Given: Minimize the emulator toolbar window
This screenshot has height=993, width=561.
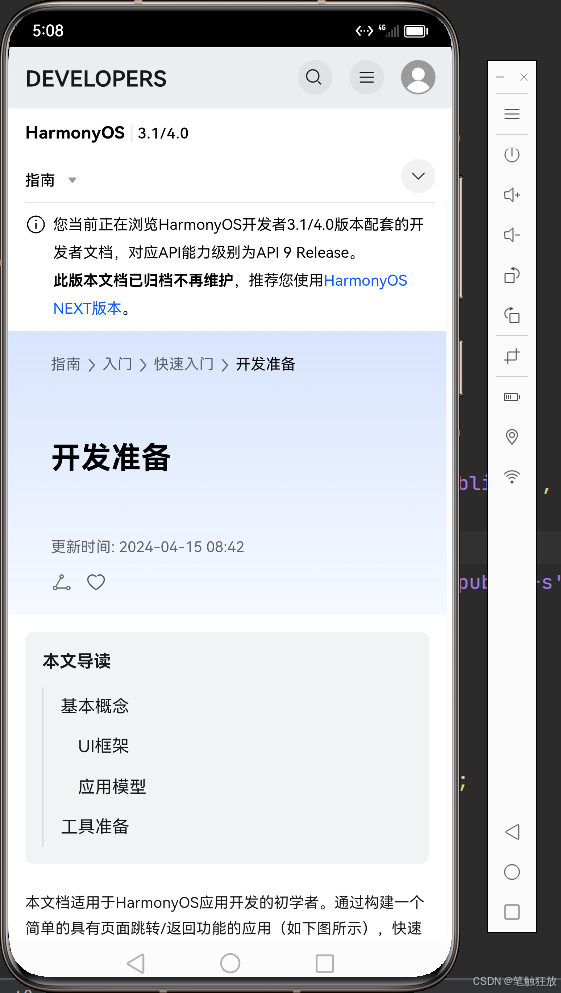Looking at the screenshot, I should (500, 77).
